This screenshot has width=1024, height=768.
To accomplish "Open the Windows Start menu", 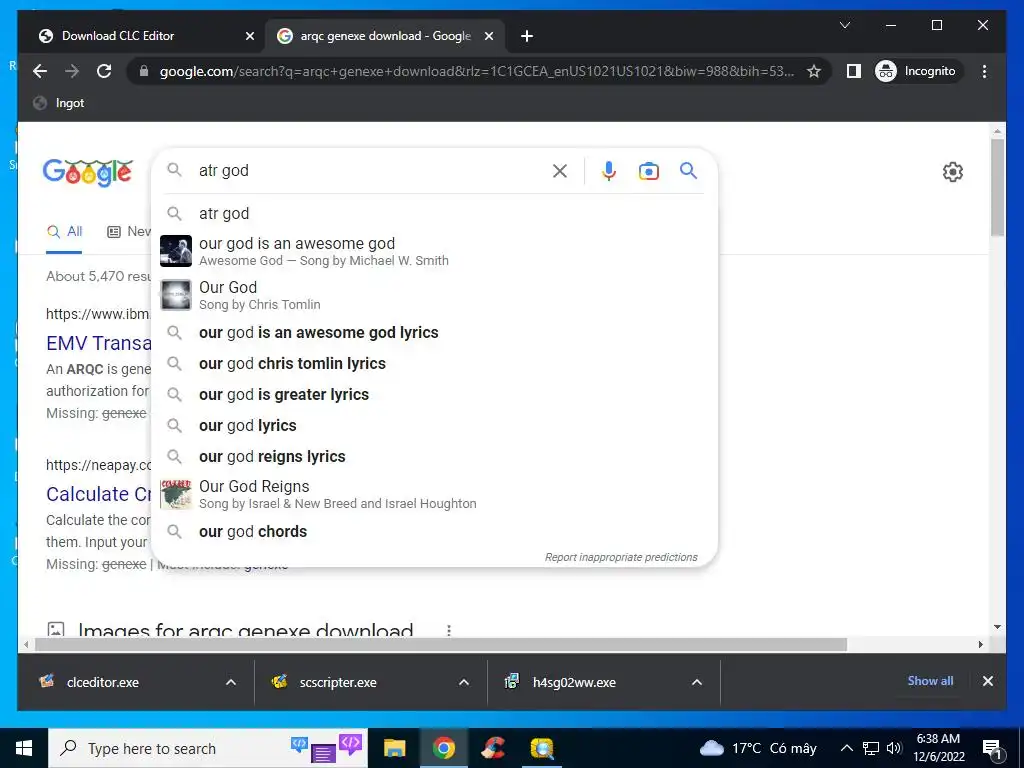I will tap(24, 748).
